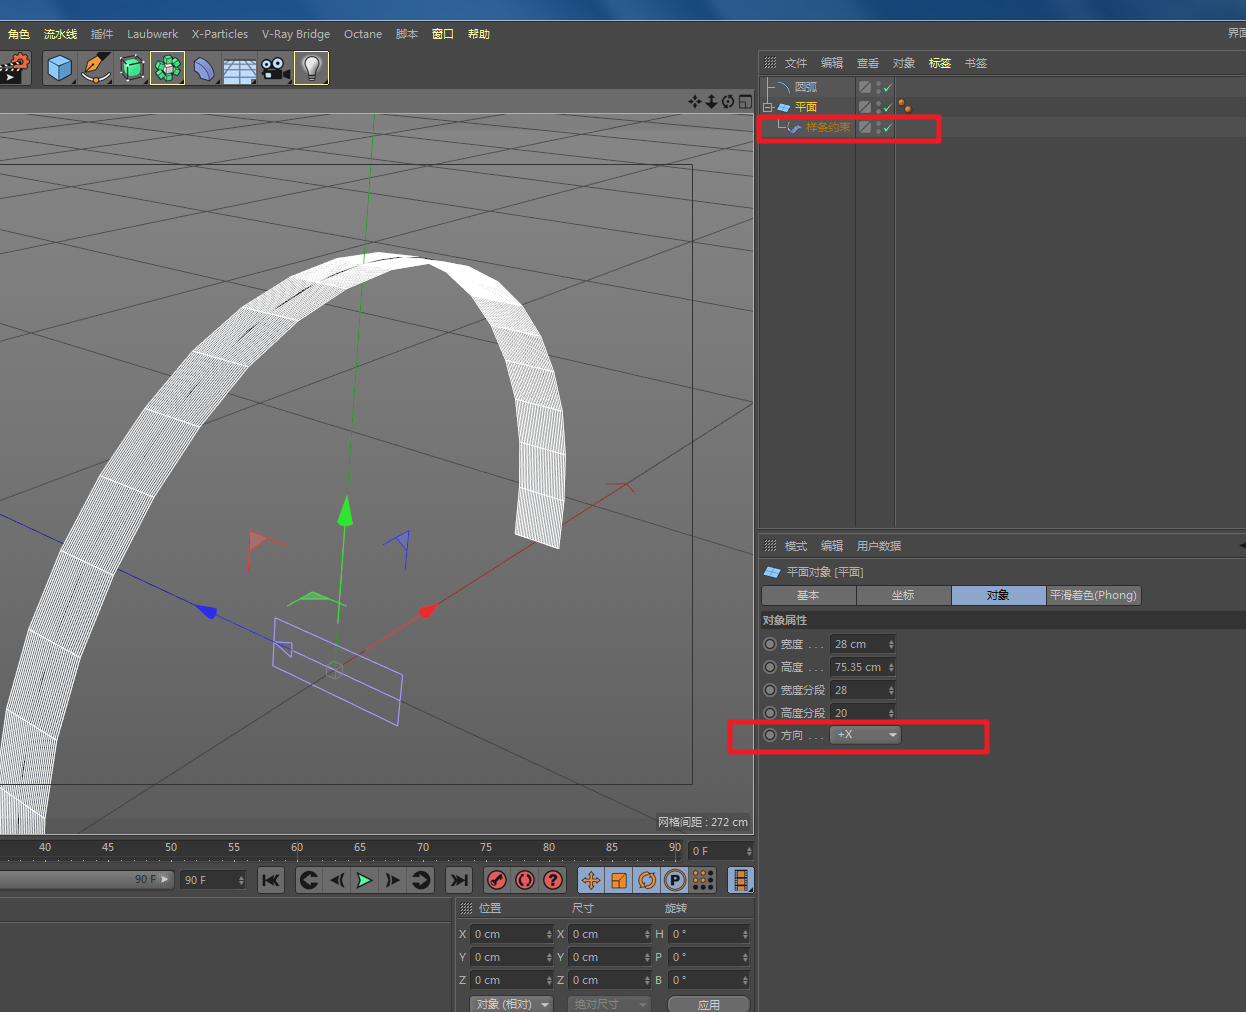Open the disabled 绝对尺寸 size dropdown

click(x=609, y=1004)
